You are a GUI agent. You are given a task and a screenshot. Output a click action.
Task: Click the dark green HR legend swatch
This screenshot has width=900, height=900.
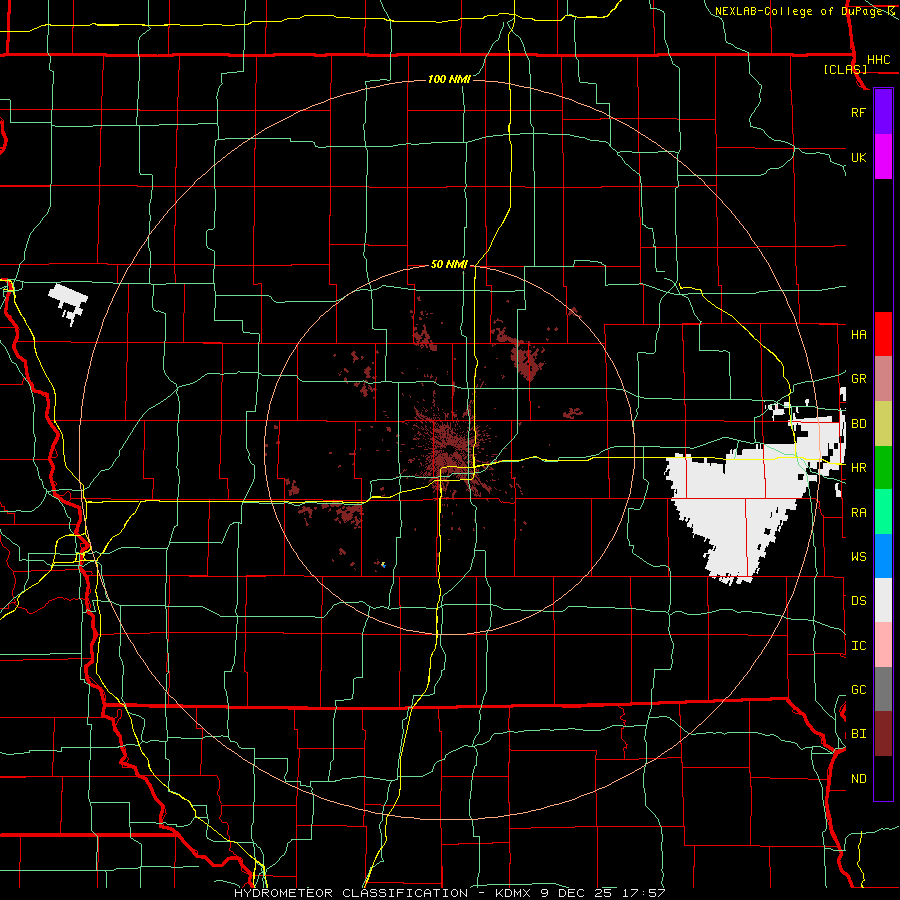[883, 468]
